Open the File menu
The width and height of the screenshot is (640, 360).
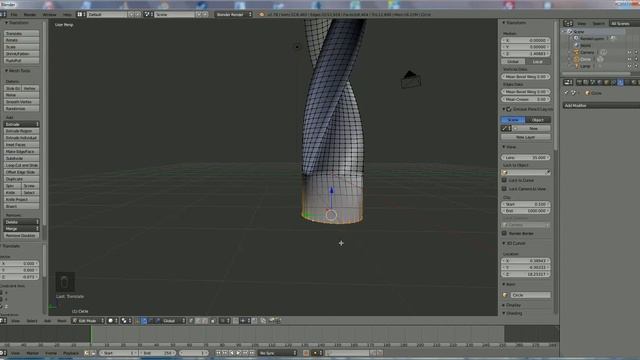[x=14, y=14]
